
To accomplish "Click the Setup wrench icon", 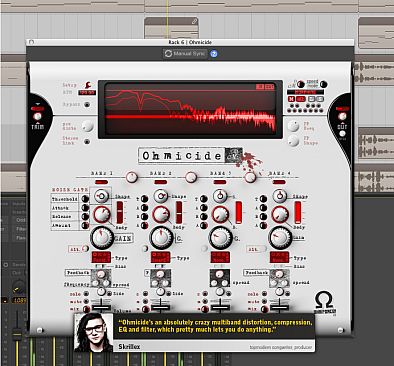I will click(x=89, y=85).
